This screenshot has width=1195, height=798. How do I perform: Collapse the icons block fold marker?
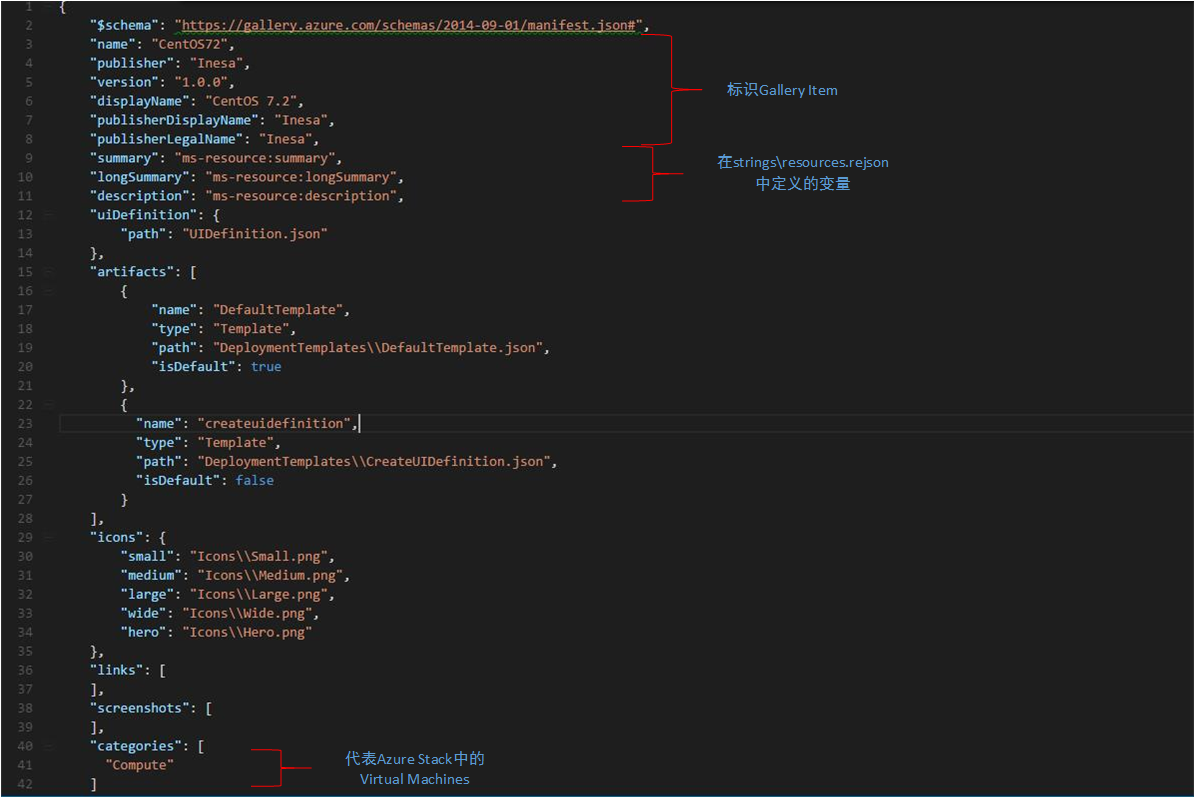pyautogui.click(x=48, y=537)
